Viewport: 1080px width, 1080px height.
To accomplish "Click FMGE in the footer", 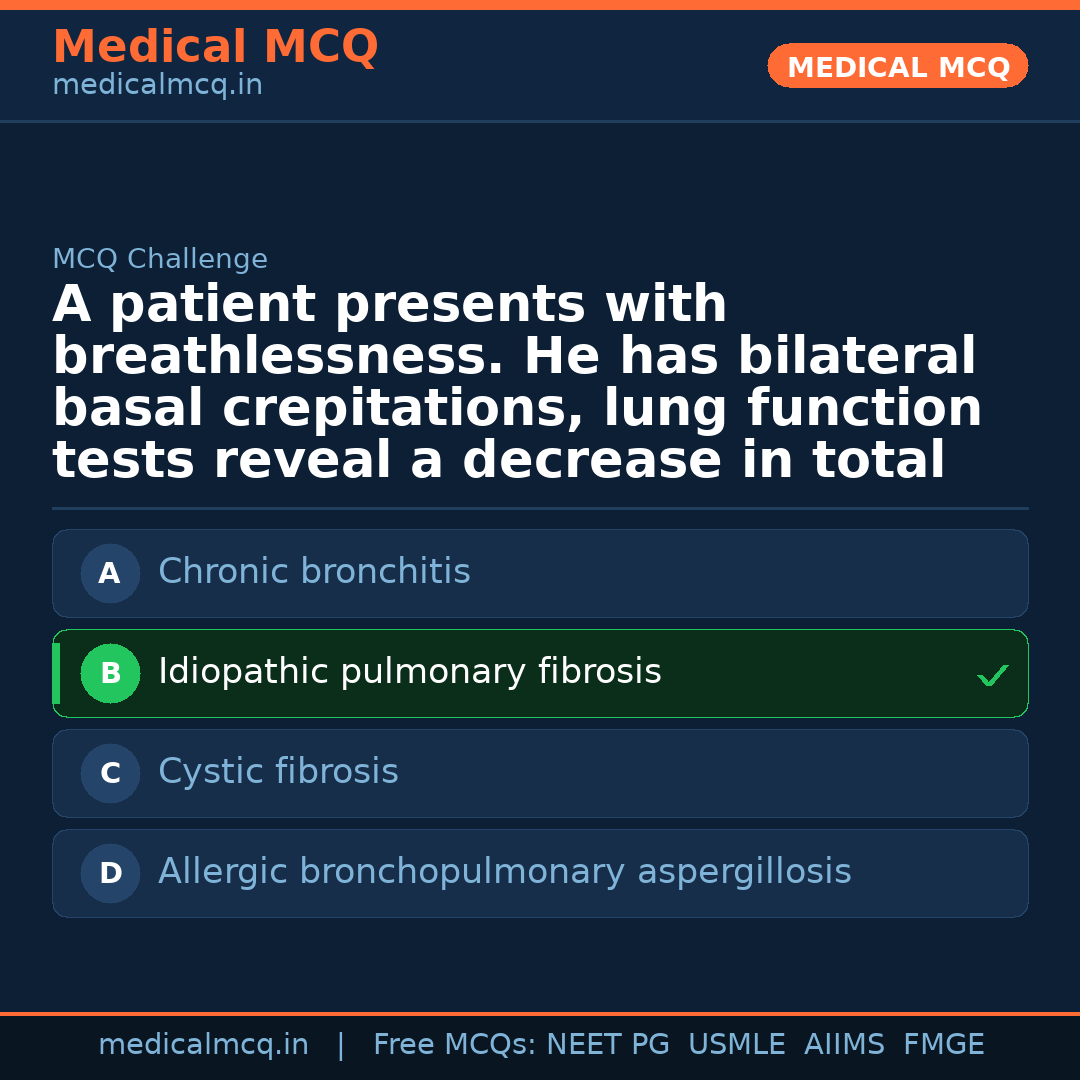I will tap(943, 1045).
